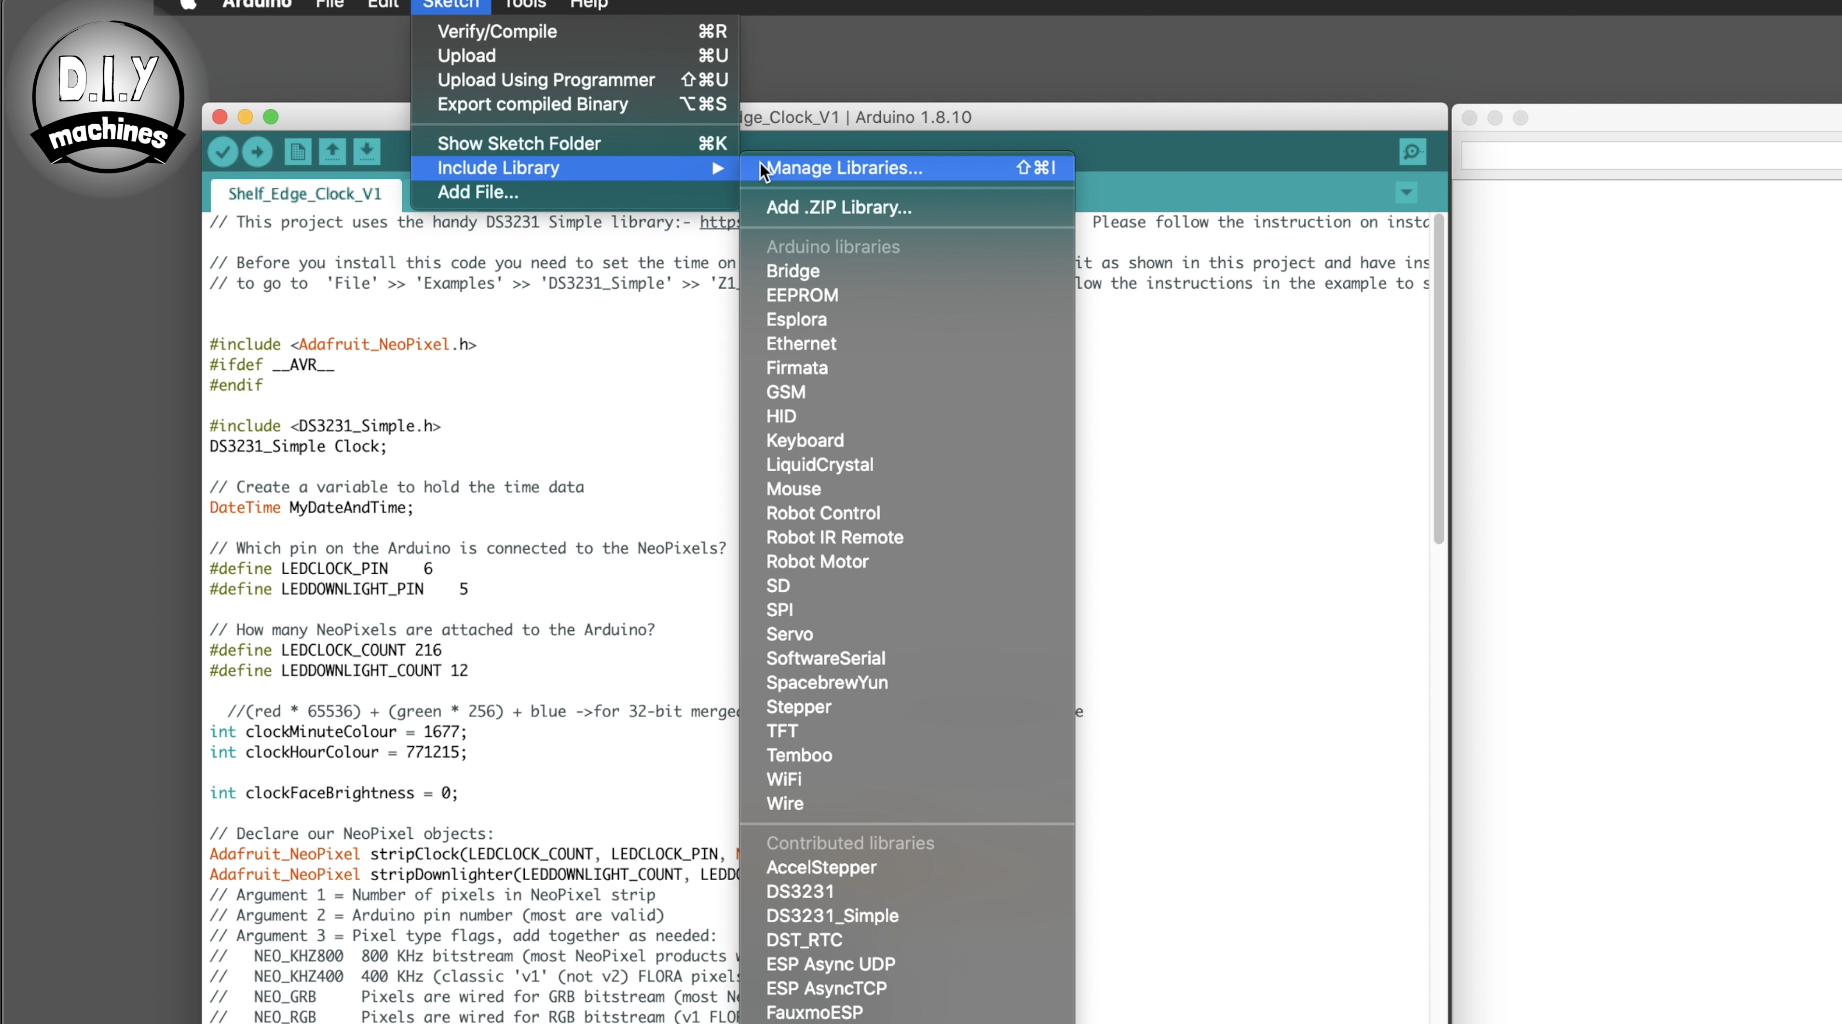The width and height of the screenshot is (1842, 1024).
Task: Include the HID library
Action: pyautogui.click(x=907, y=416)
